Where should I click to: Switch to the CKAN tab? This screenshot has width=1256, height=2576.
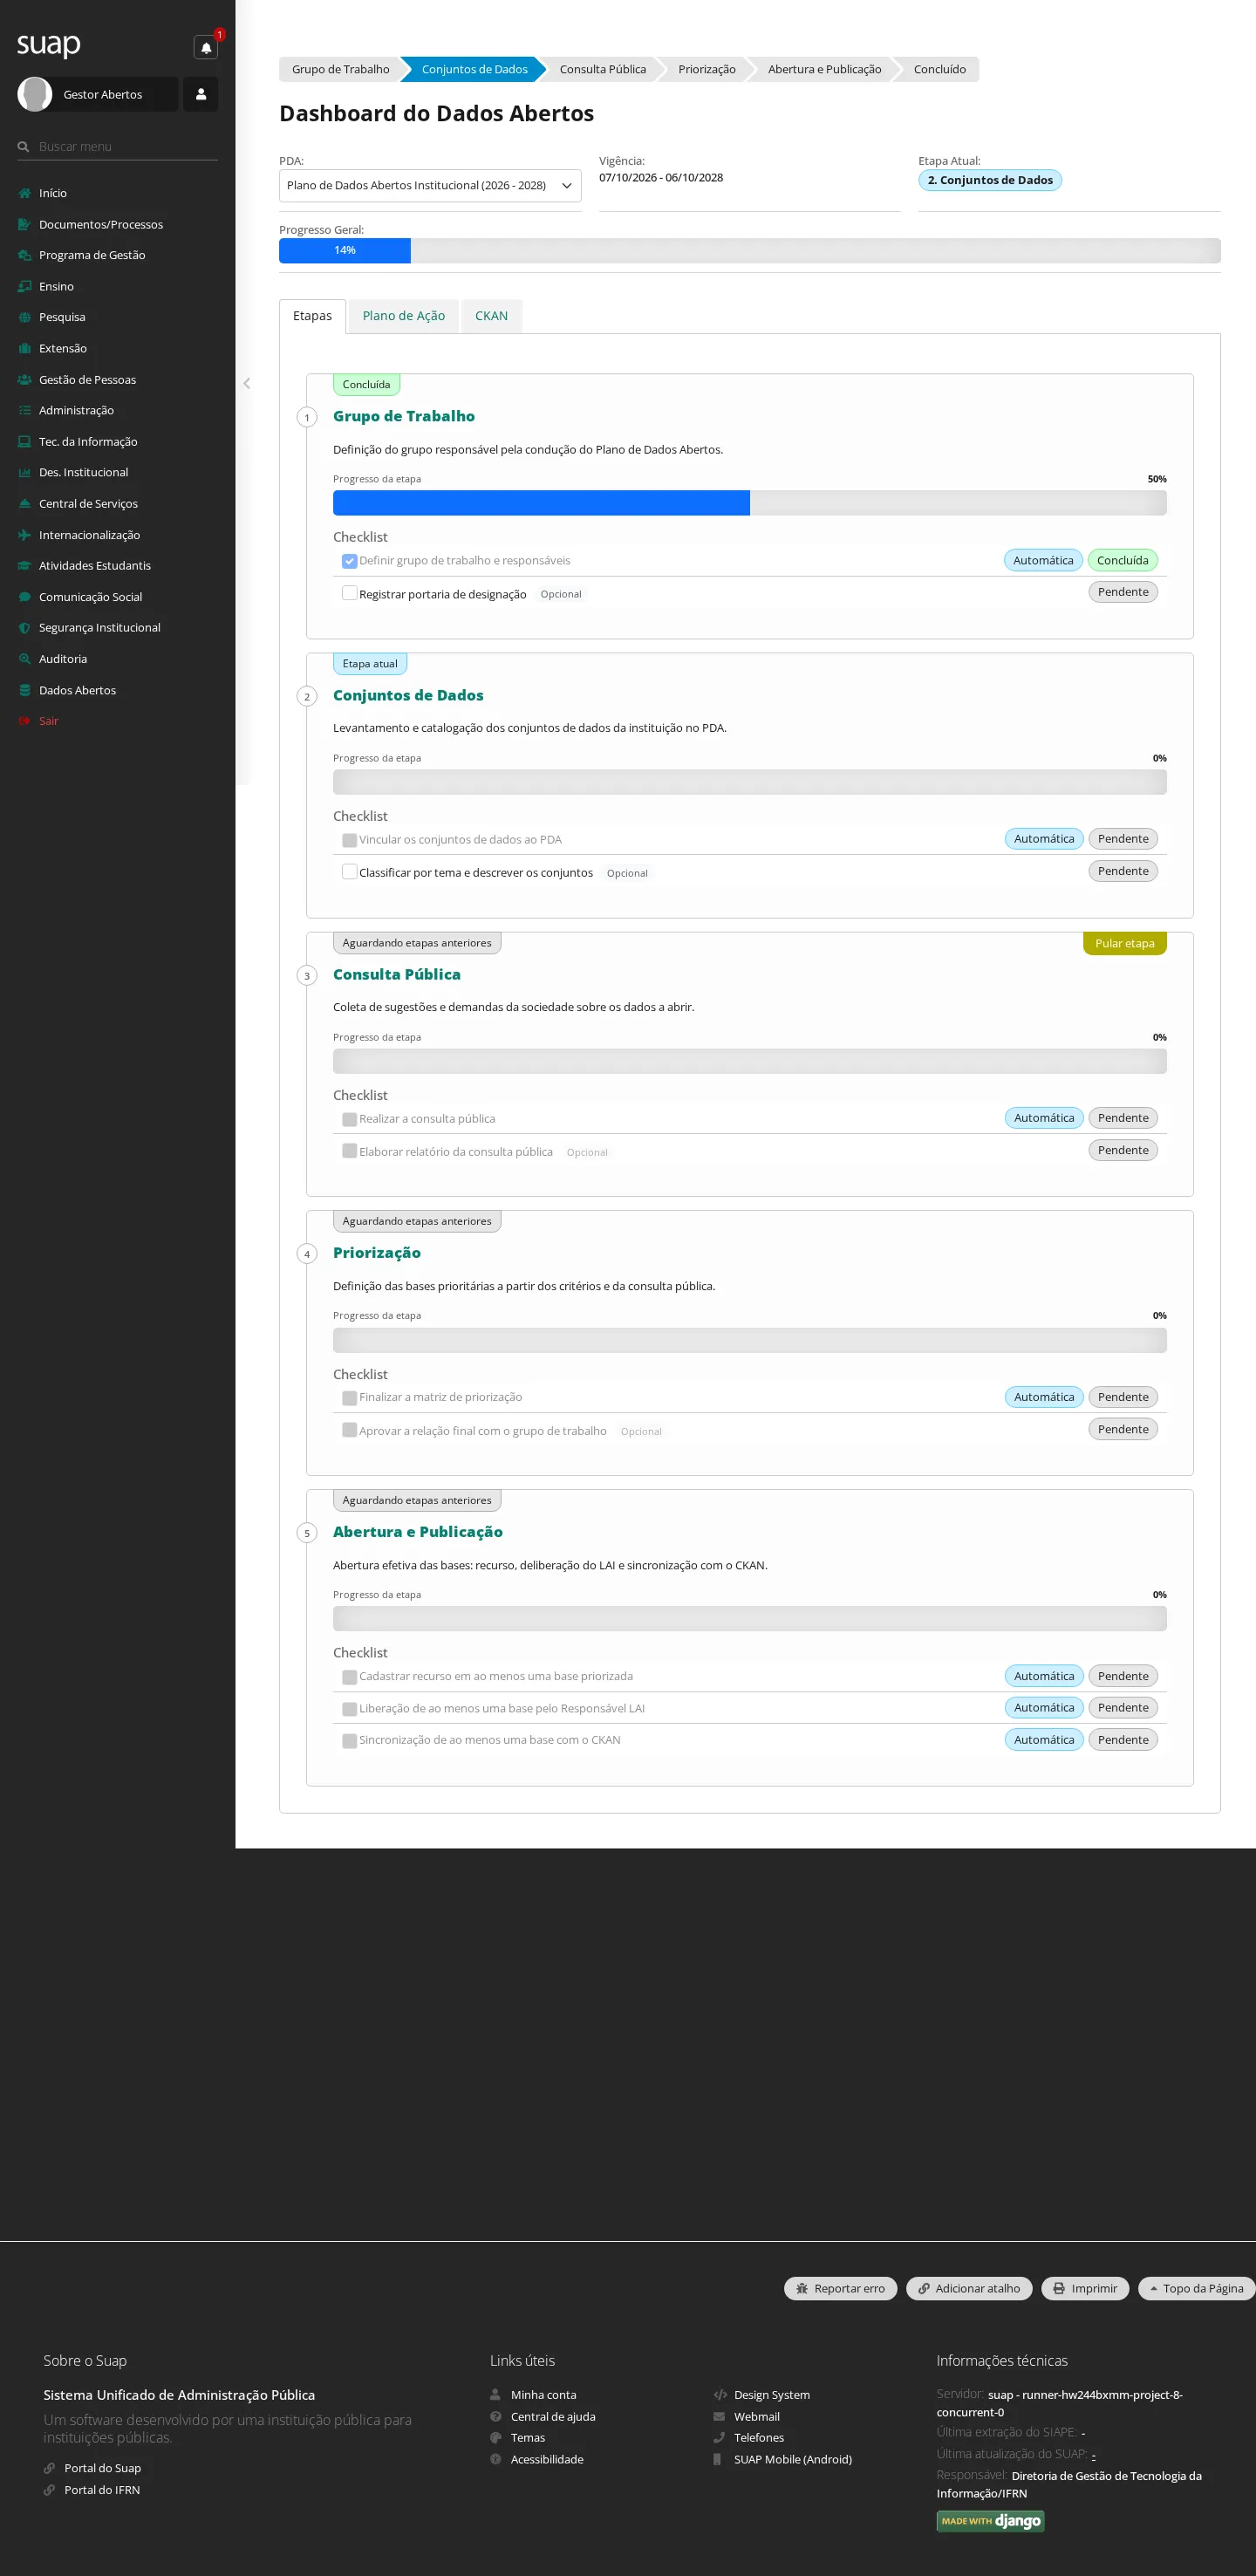(491, 316)
